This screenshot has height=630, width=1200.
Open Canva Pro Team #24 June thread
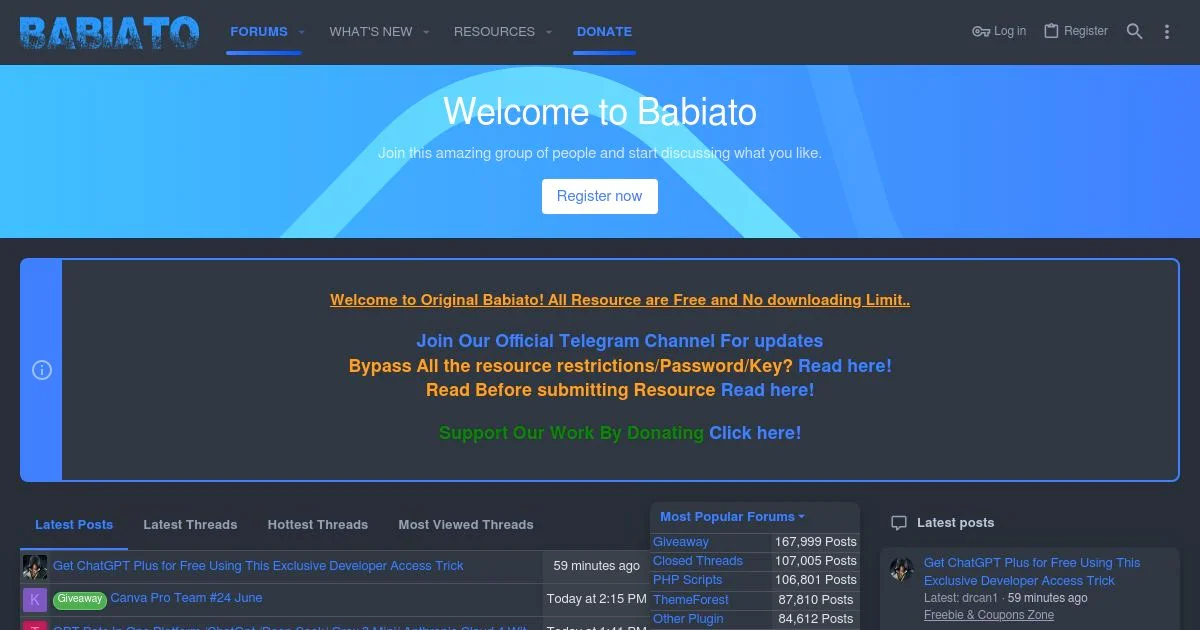[x=186, y=598]
